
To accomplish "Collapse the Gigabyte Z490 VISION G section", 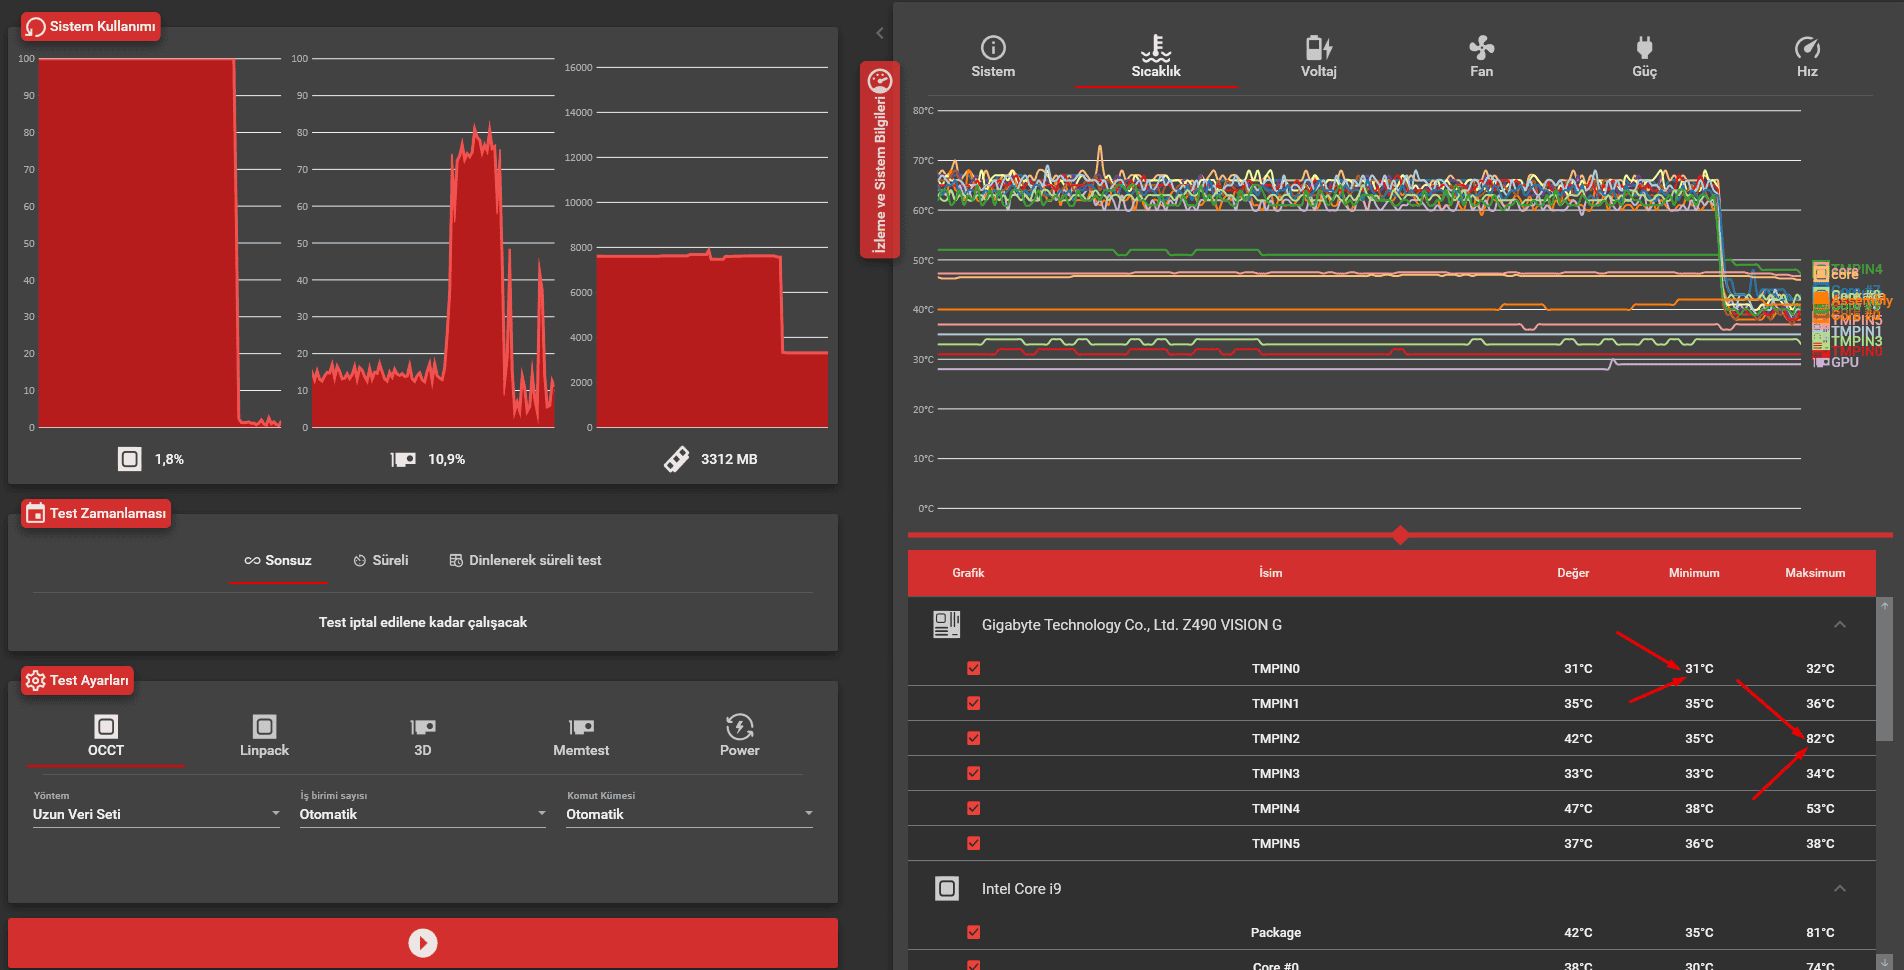I will 1839,625.
